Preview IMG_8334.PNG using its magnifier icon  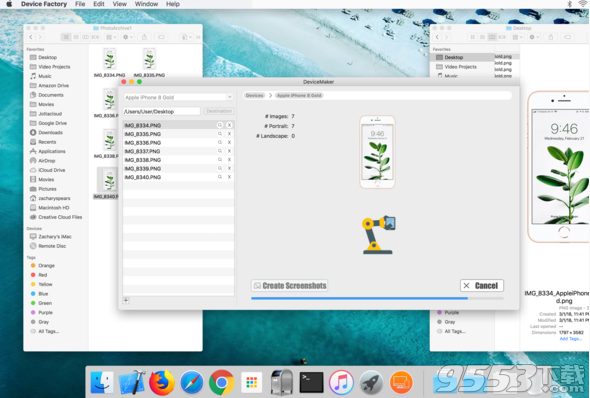[220, 125]
